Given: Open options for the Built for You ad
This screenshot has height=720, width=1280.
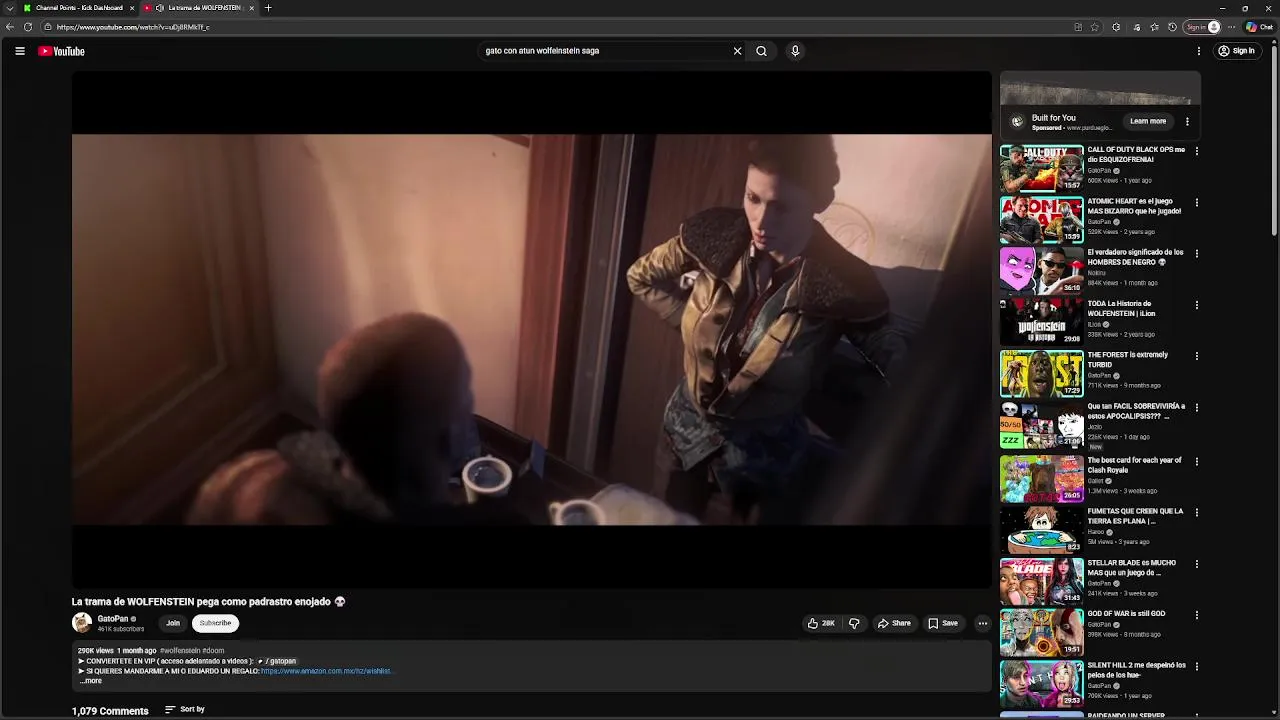Looking at the screenshot, I should (x=1187, y=121).
